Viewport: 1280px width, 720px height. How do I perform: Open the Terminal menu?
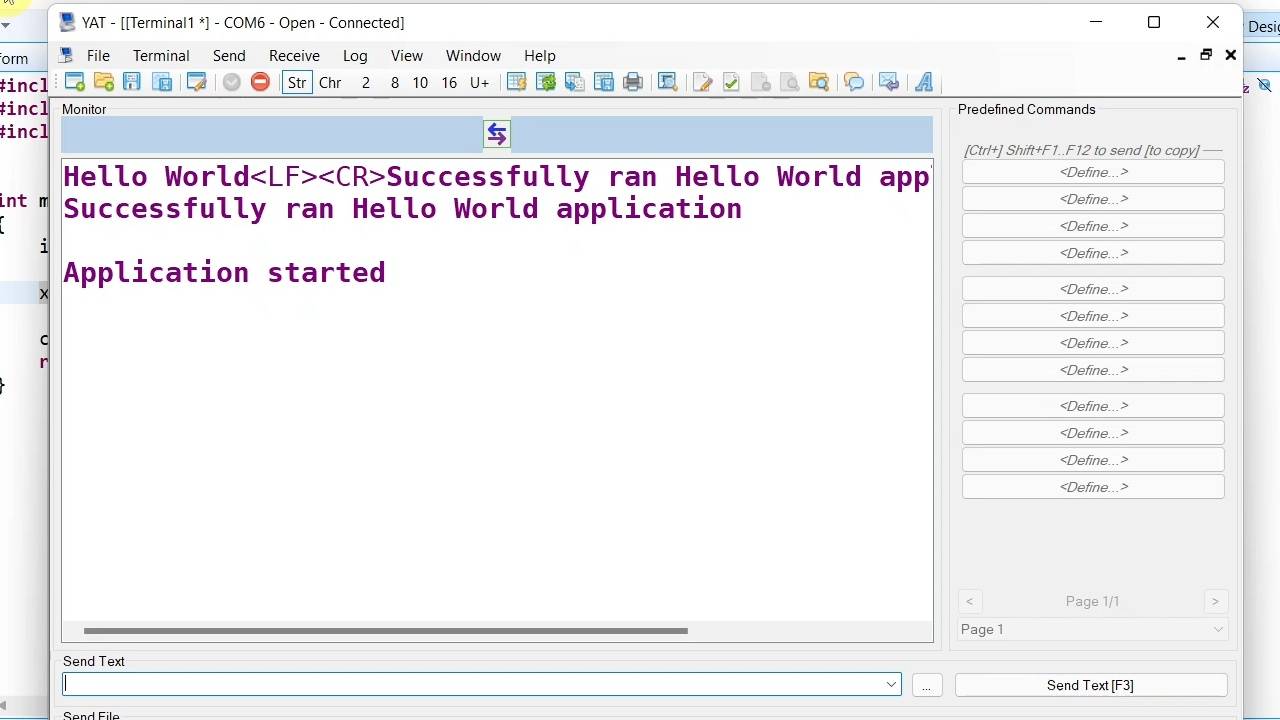pos(161,56)
